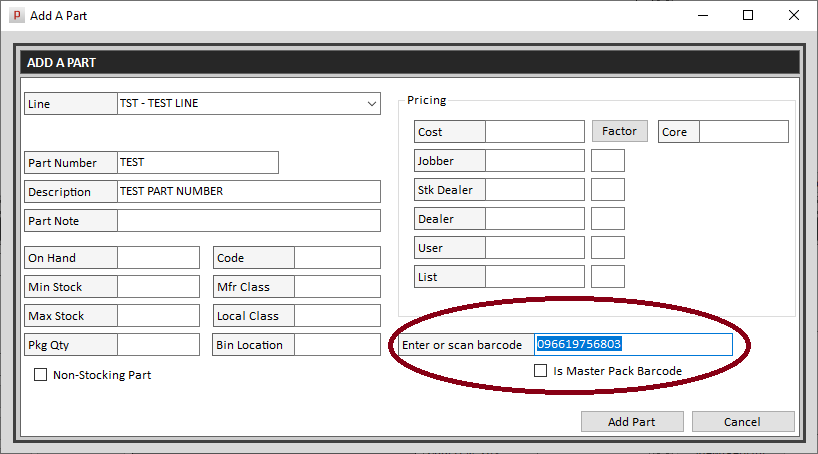This screenshot has height=454, width=818.
Task: Close the Add A Part window
Action: 793,16
